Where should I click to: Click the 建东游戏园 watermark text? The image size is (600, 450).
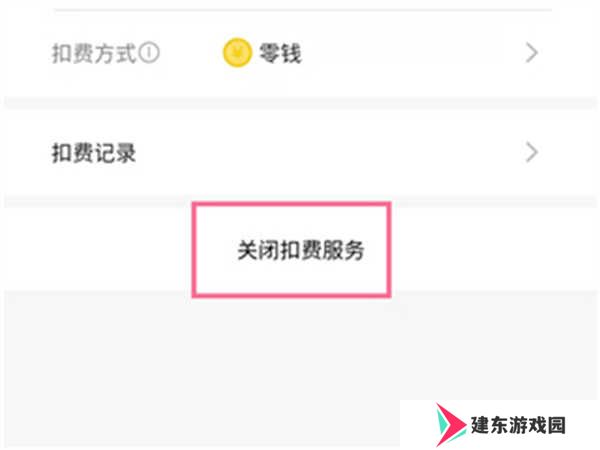(x=518, y=425)
